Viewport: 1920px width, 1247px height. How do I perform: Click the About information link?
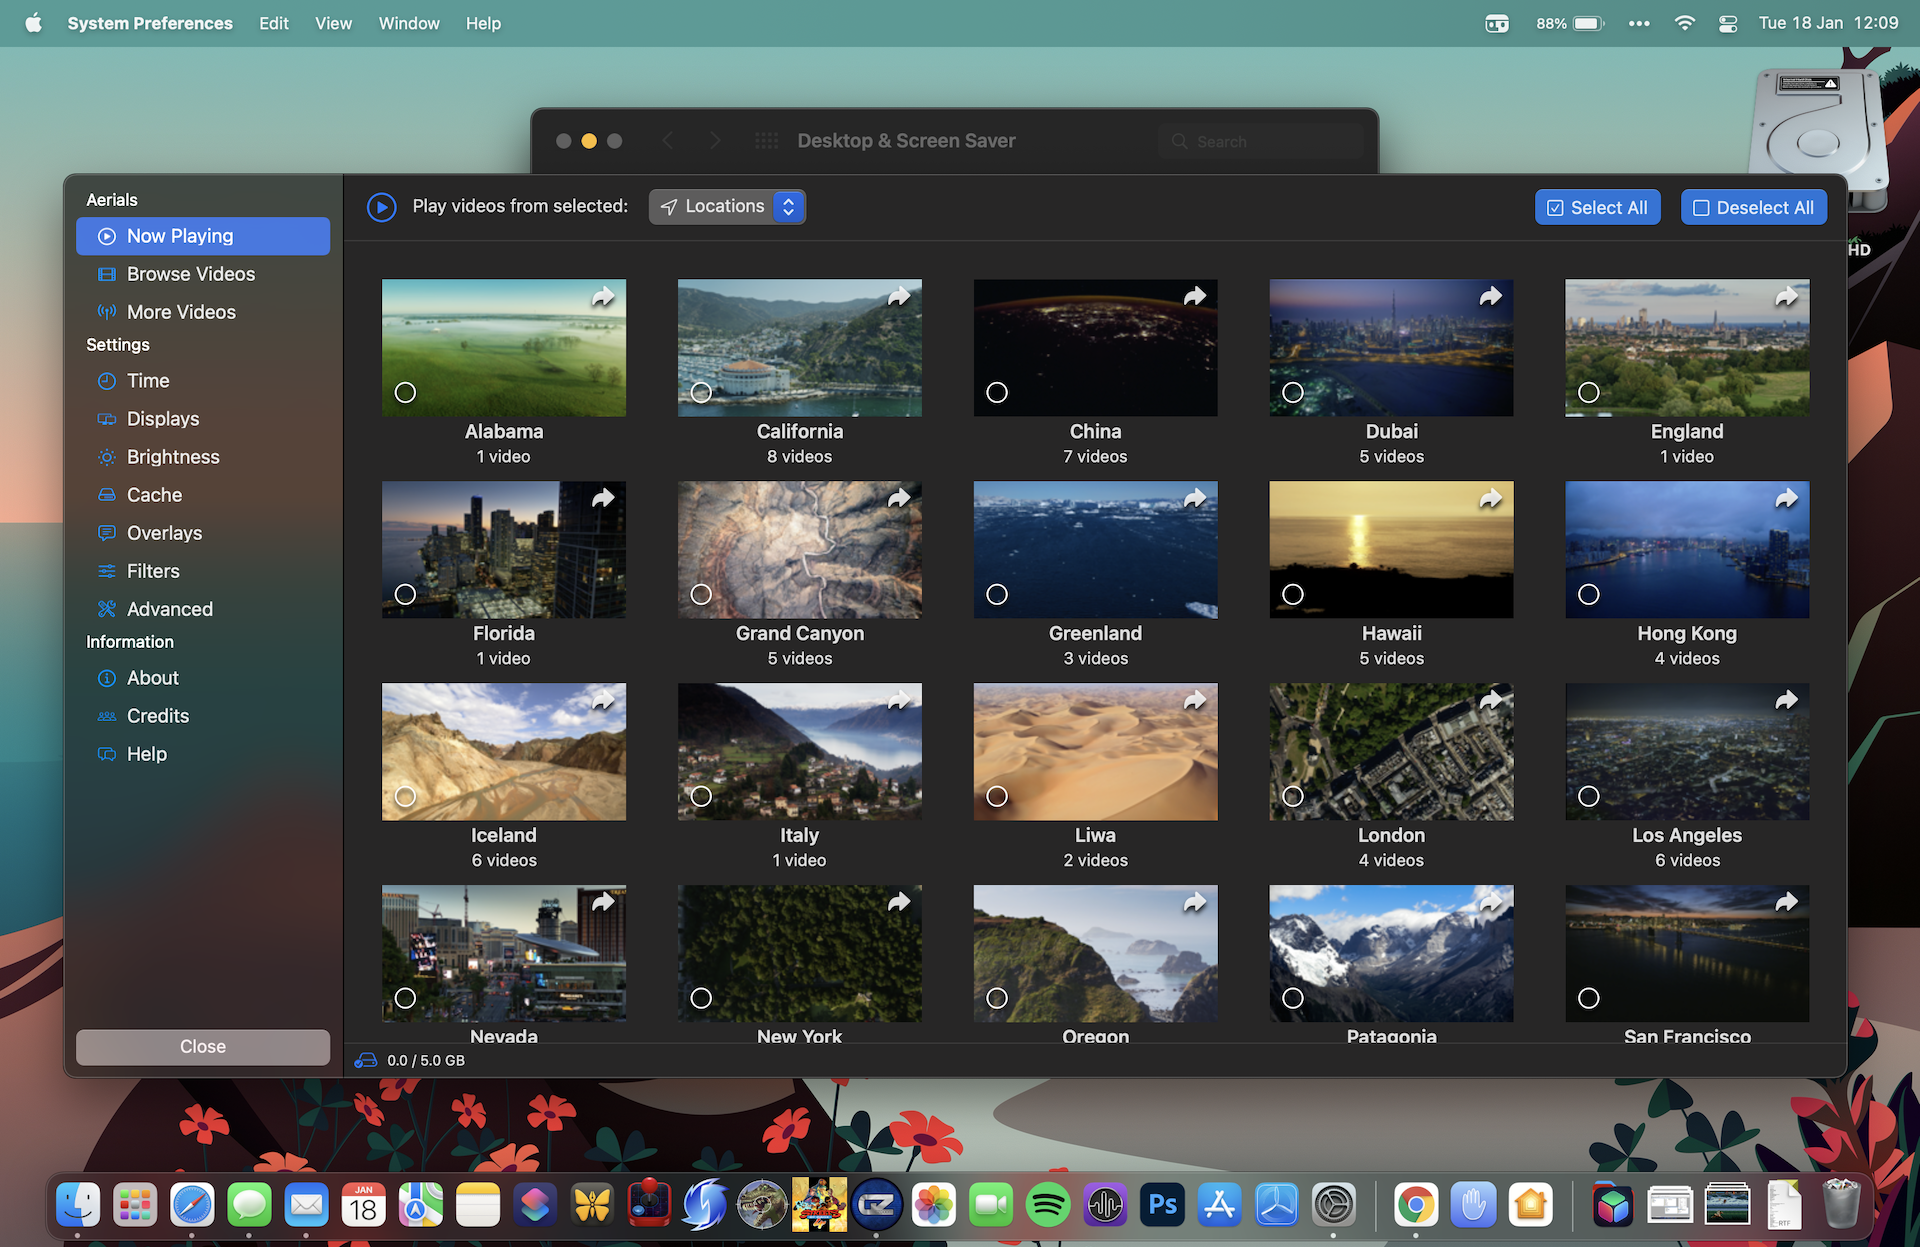[x=153, y=677]
